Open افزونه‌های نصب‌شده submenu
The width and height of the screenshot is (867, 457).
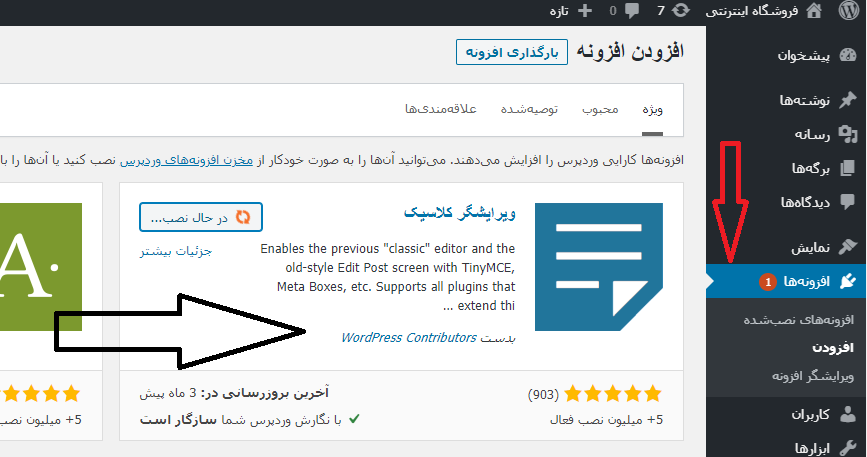pos(798,319)
